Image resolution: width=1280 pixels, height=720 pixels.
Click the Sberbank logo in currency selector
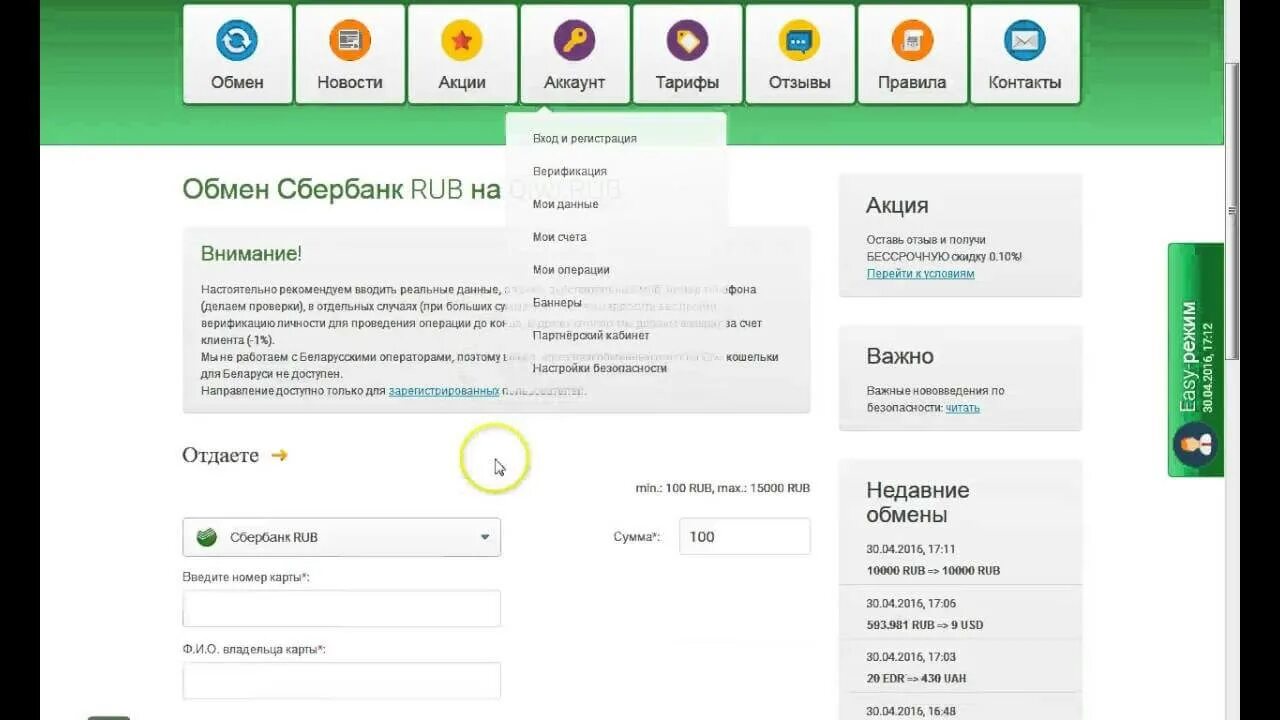pos(207,537)
